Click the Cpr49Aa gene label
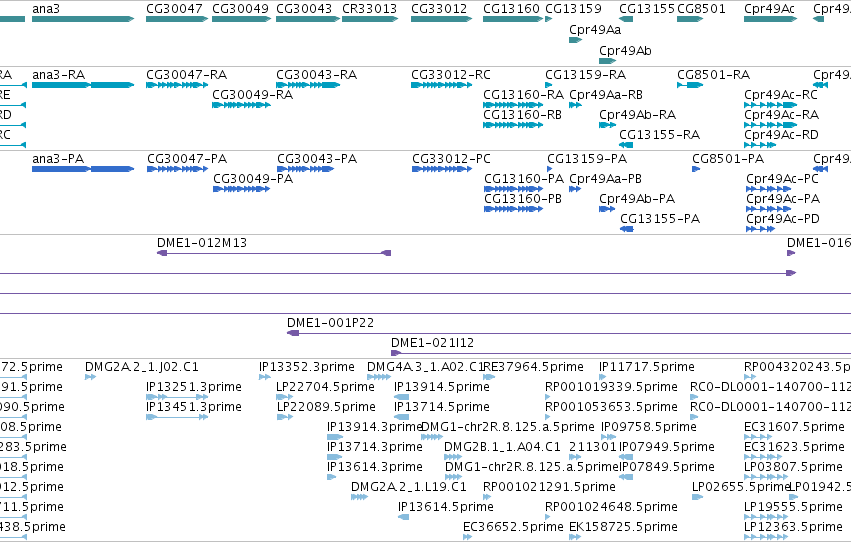Screen dimensions: 851x542 (x=595, y=29)
